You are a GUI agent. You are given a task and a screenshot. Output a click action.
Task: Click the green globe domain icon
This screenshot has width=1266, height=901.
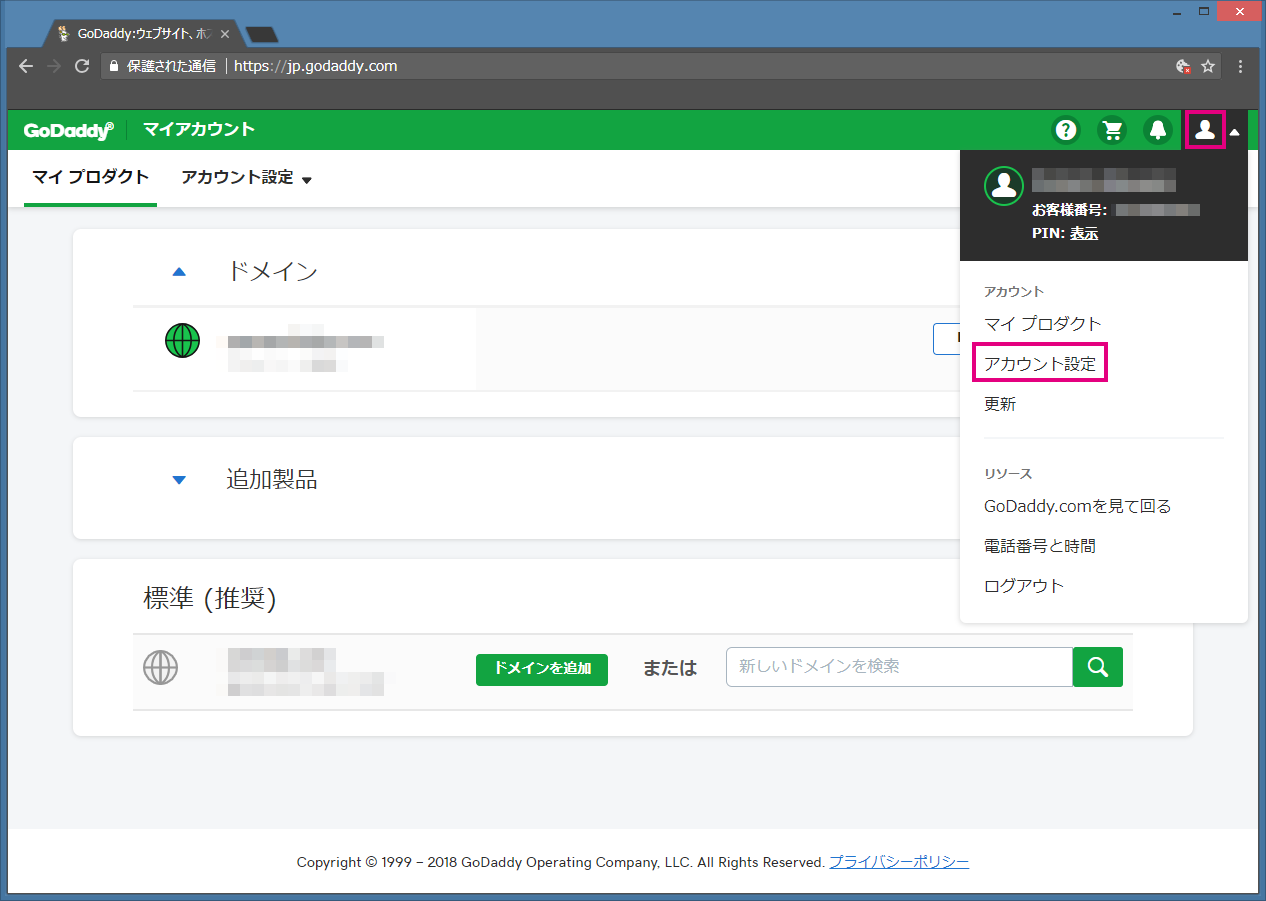pyautogui.click(x=182, y=341)
